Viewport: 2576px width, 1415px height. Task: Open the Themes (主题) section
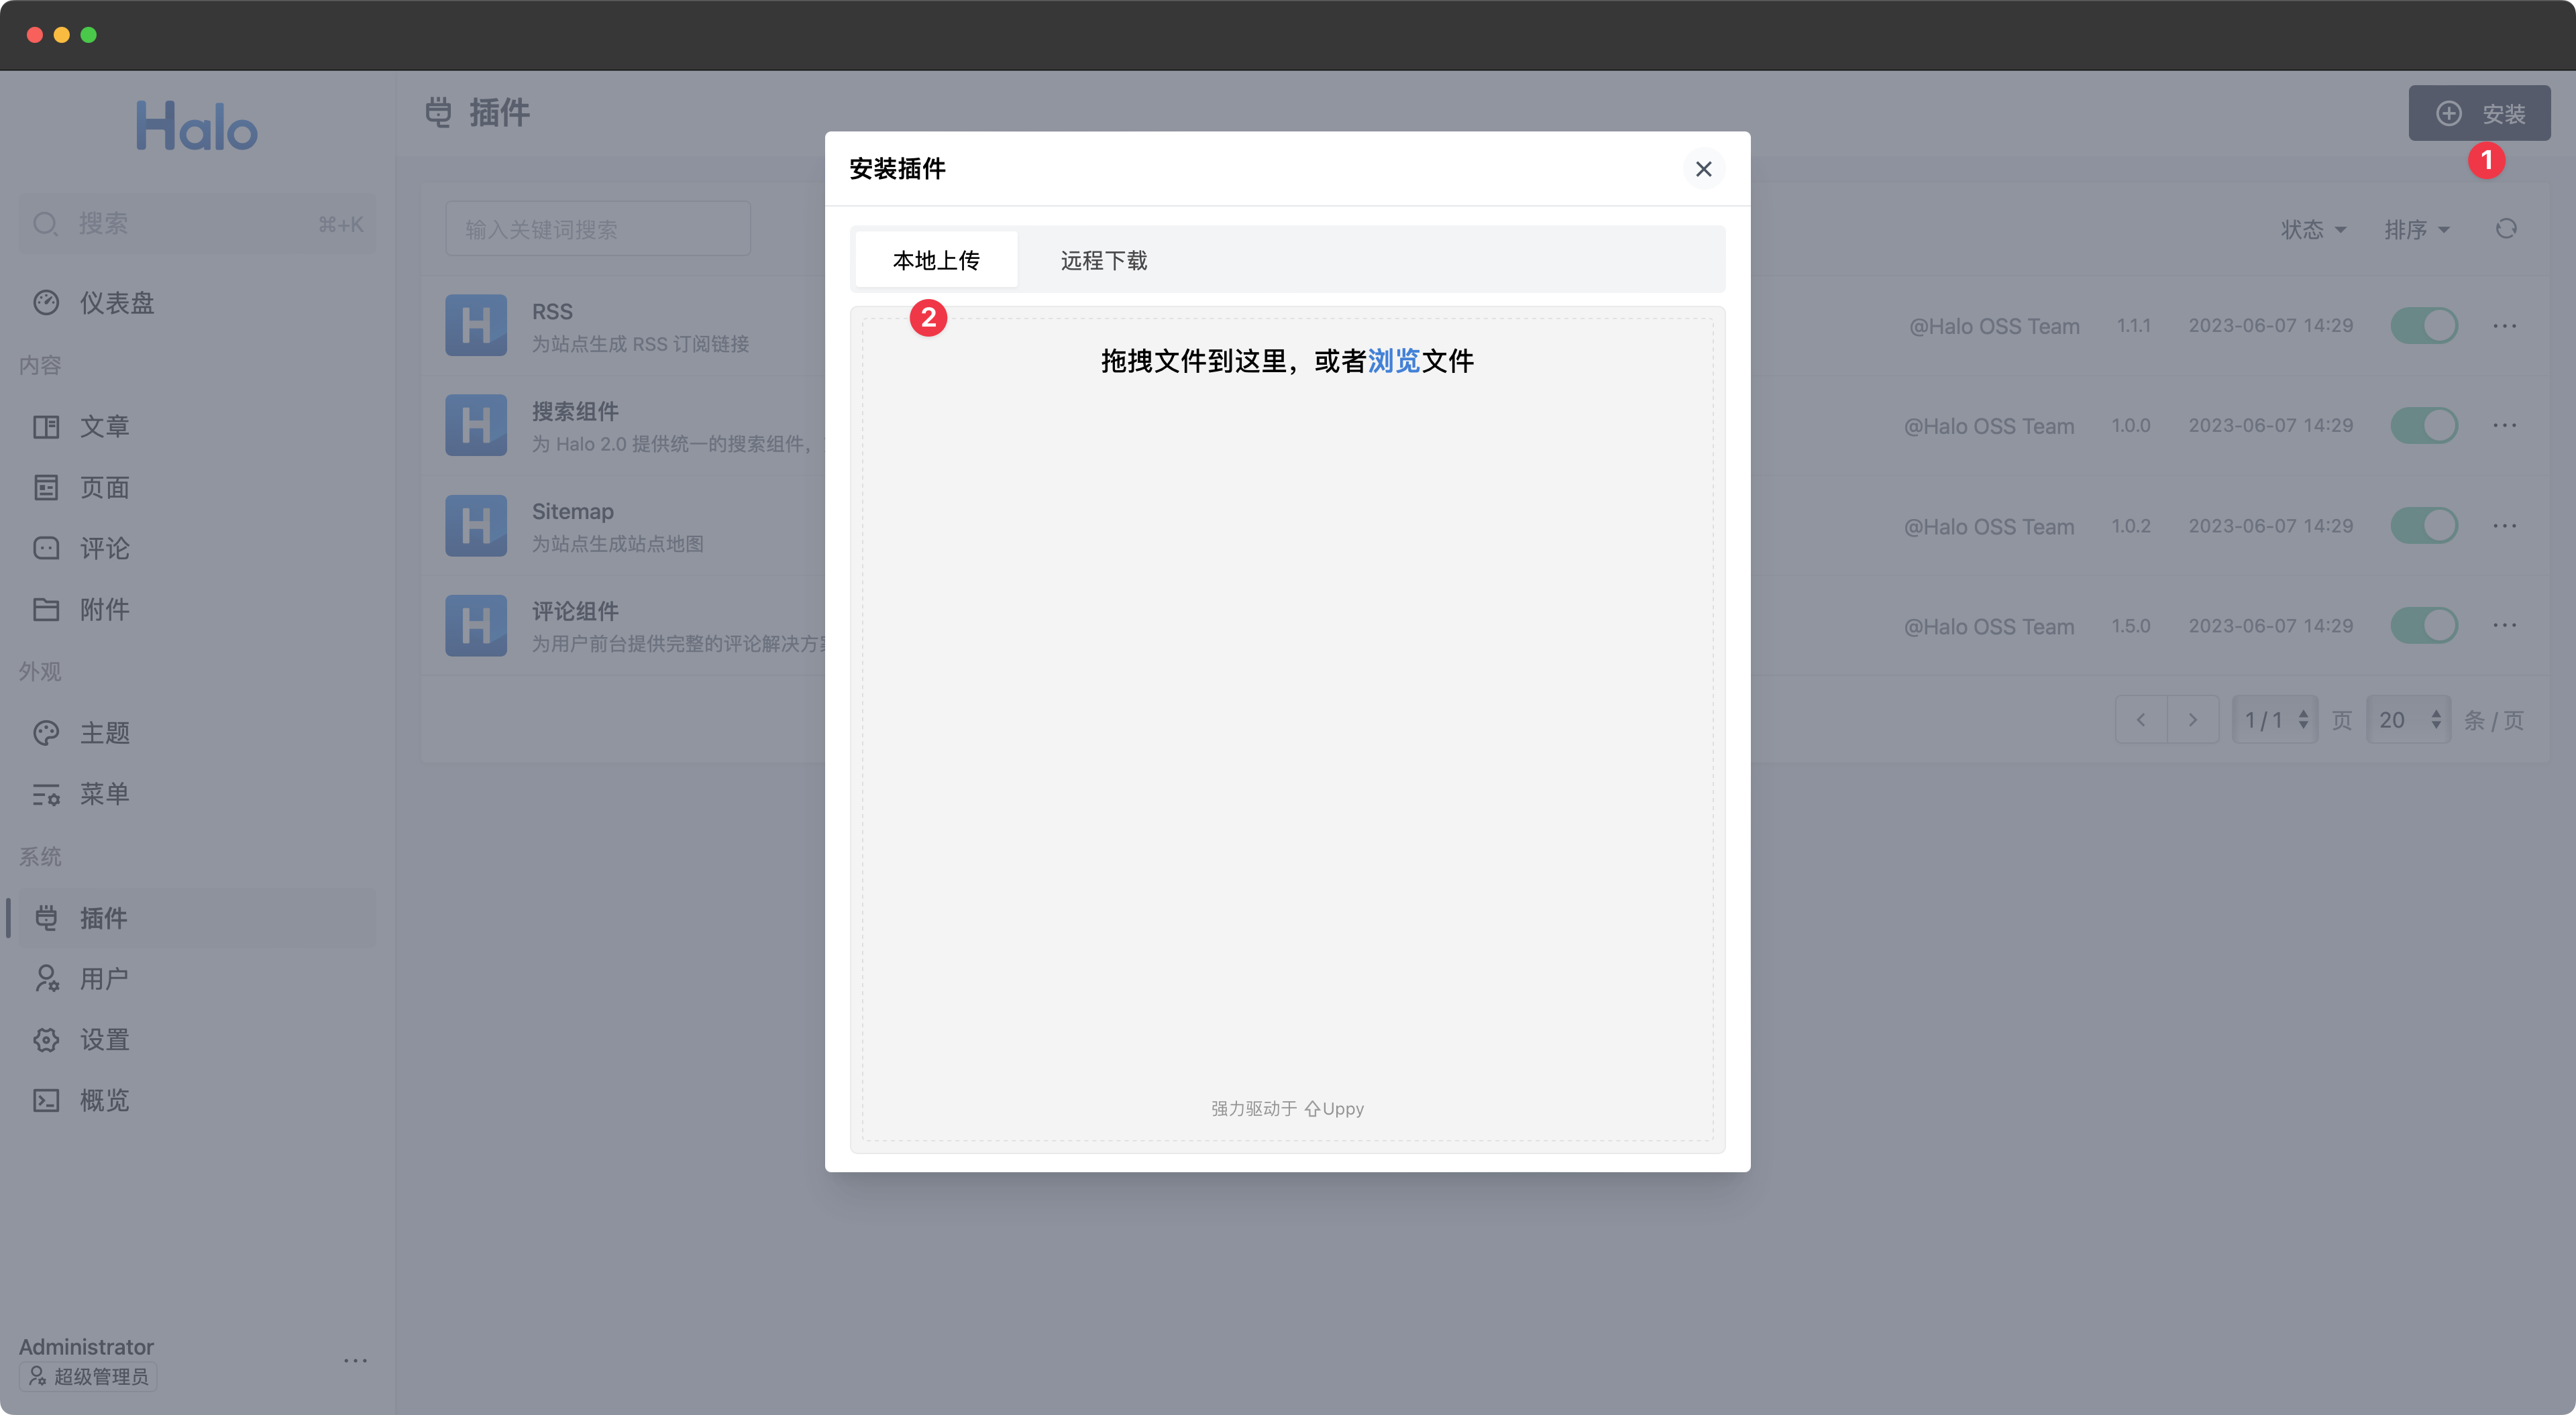pos(104,733)
